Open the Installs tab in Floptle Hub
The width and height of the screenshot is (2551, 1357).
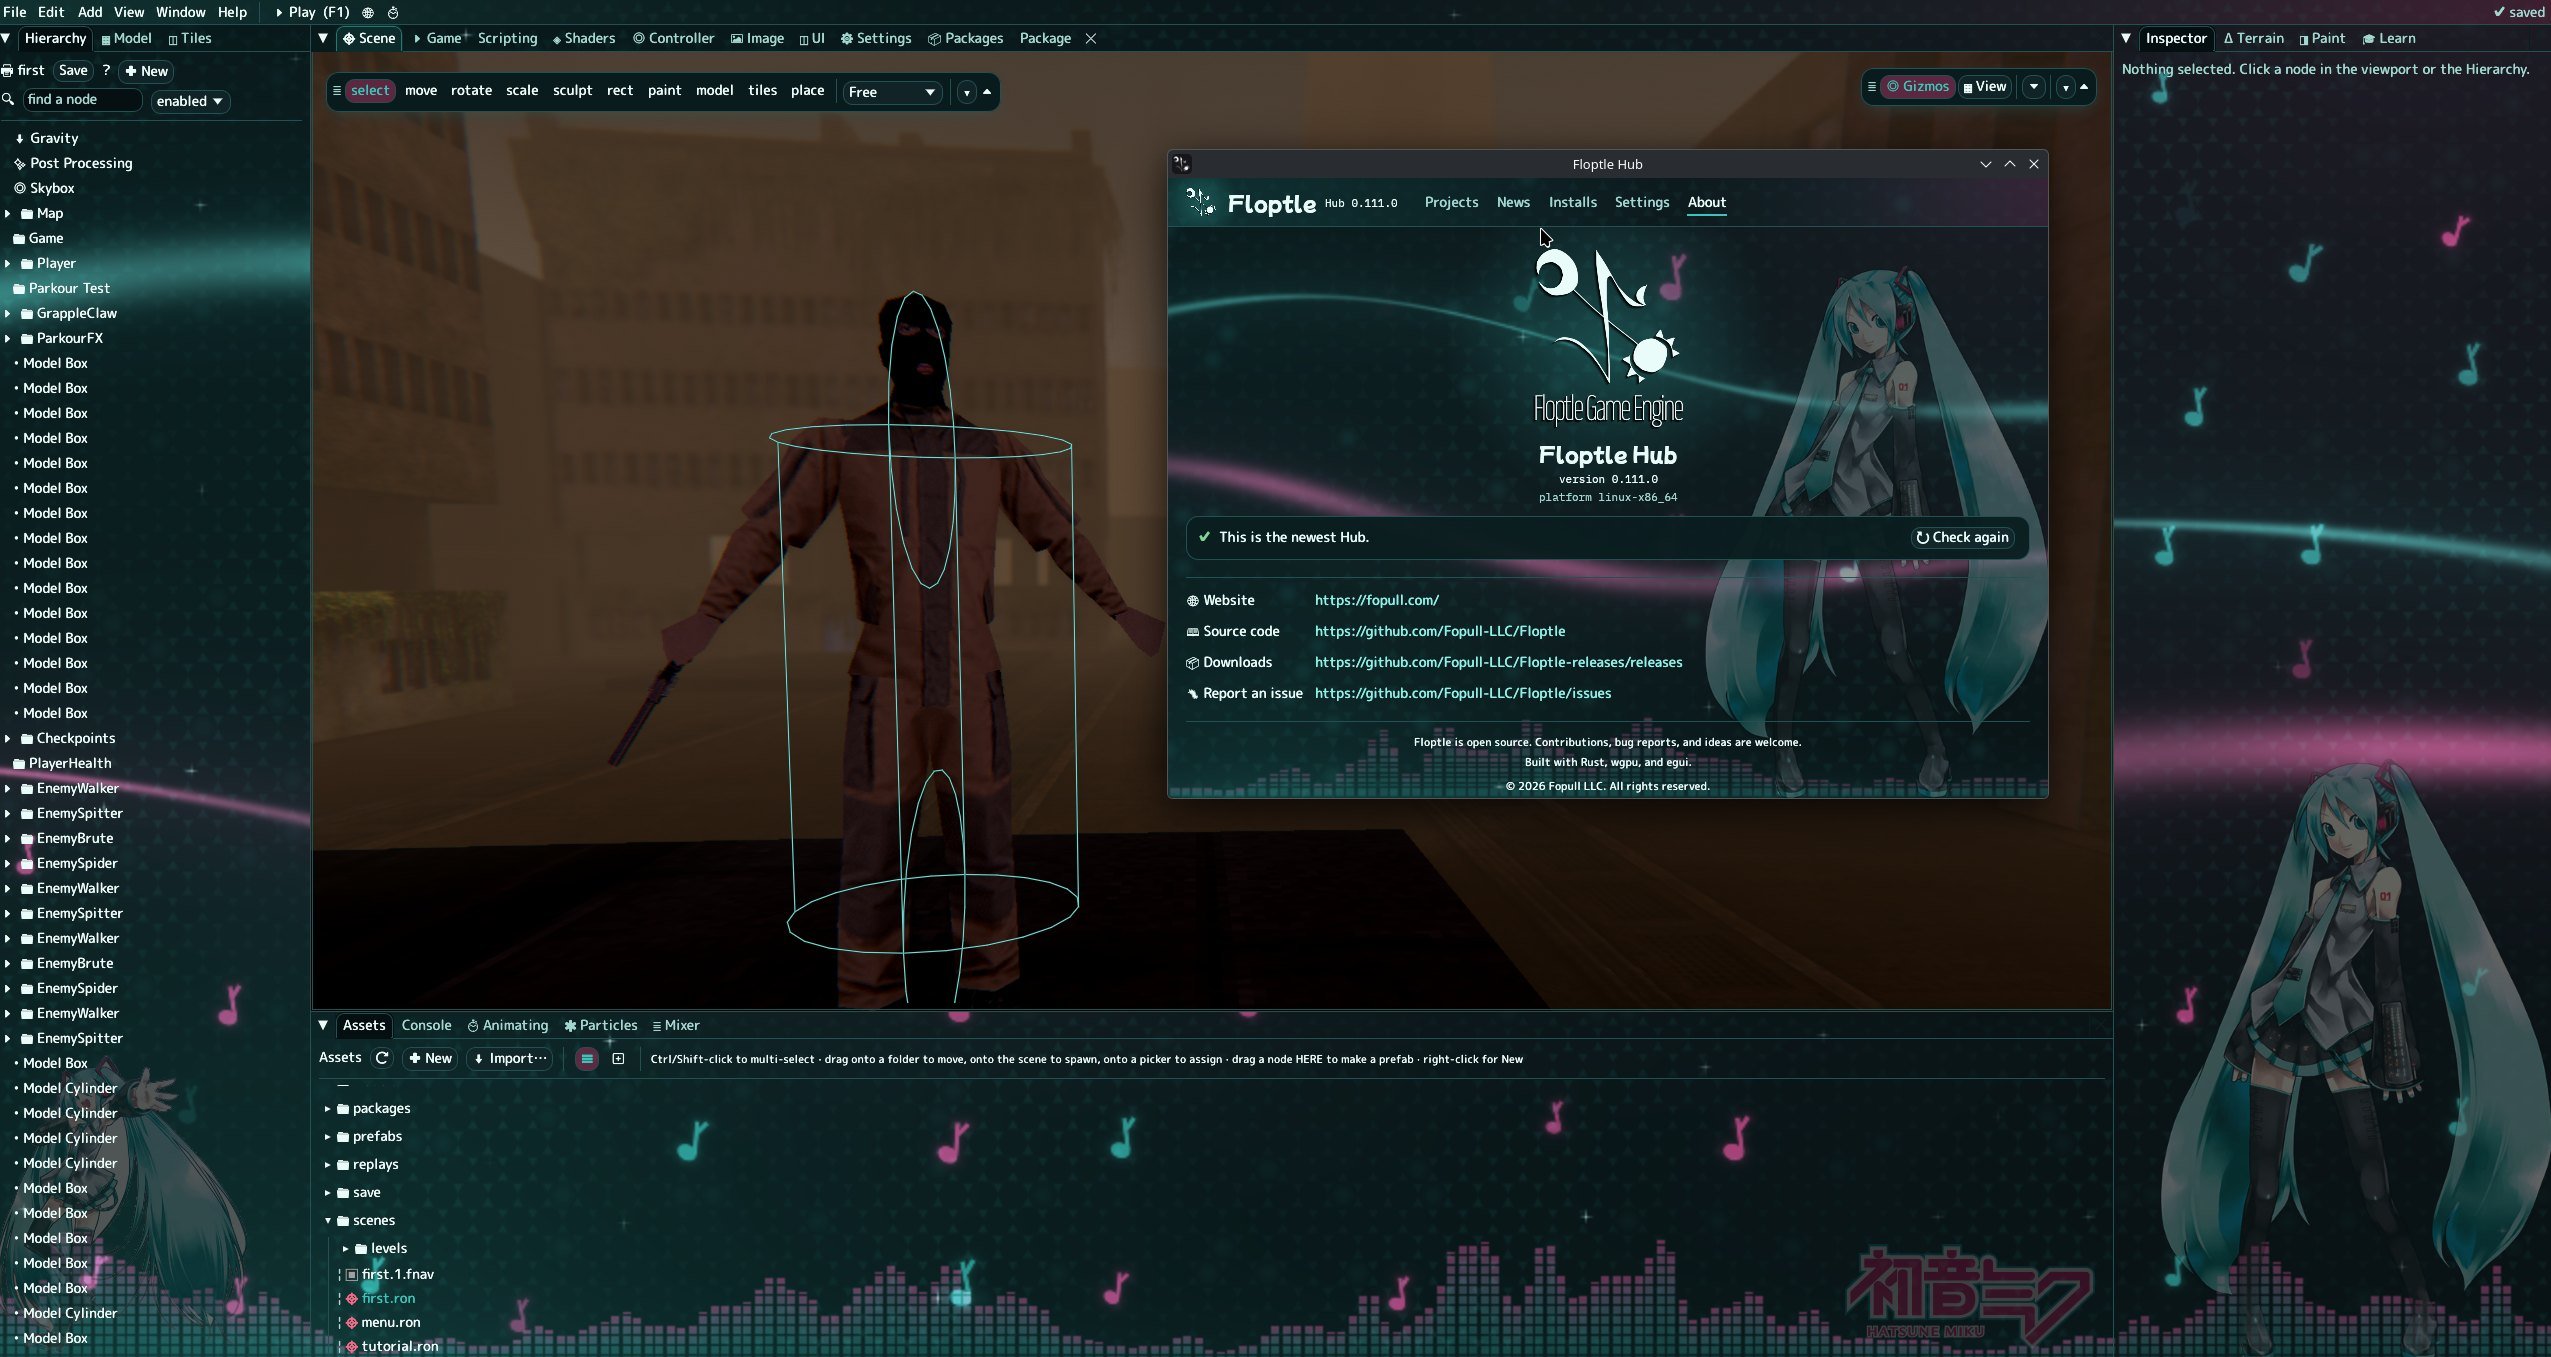(x=1572, y=202)
